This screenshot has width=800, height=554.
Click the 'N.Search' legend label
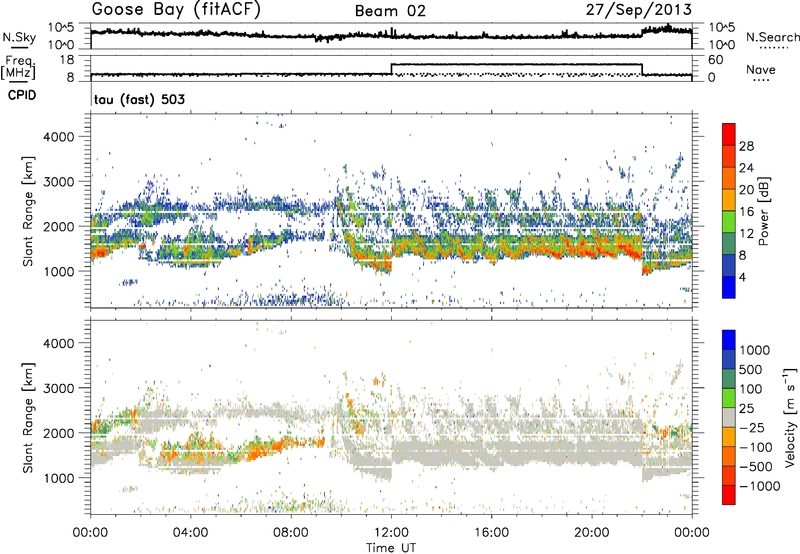(x=772, y=37)
